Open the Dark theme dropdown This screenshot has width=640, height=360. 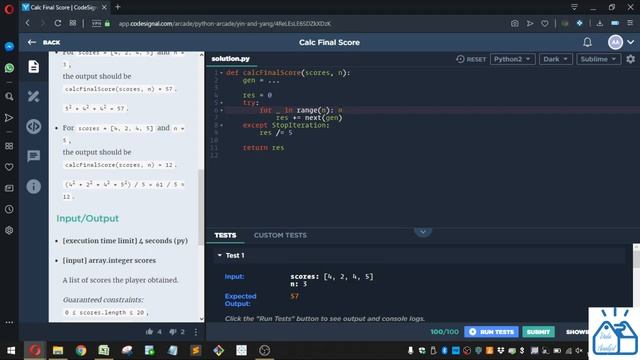tap(556, 59)
